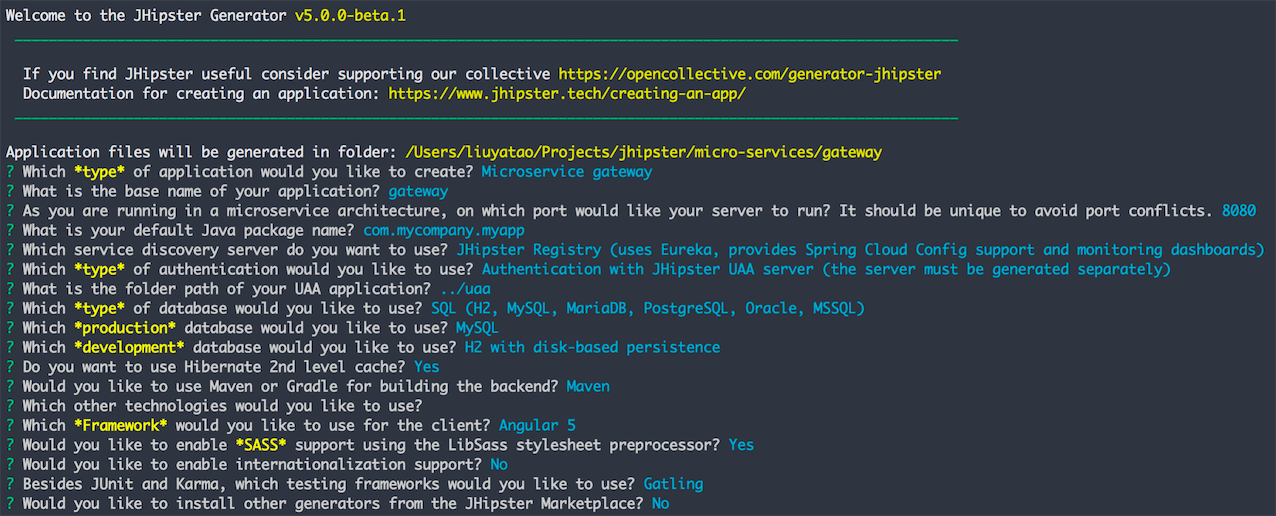This screenshot has width=1276, height=516.
Task: Click the 'Would you like to use Maven or Gradle' question
Action: pyautogui.click(x=290, y=386)
